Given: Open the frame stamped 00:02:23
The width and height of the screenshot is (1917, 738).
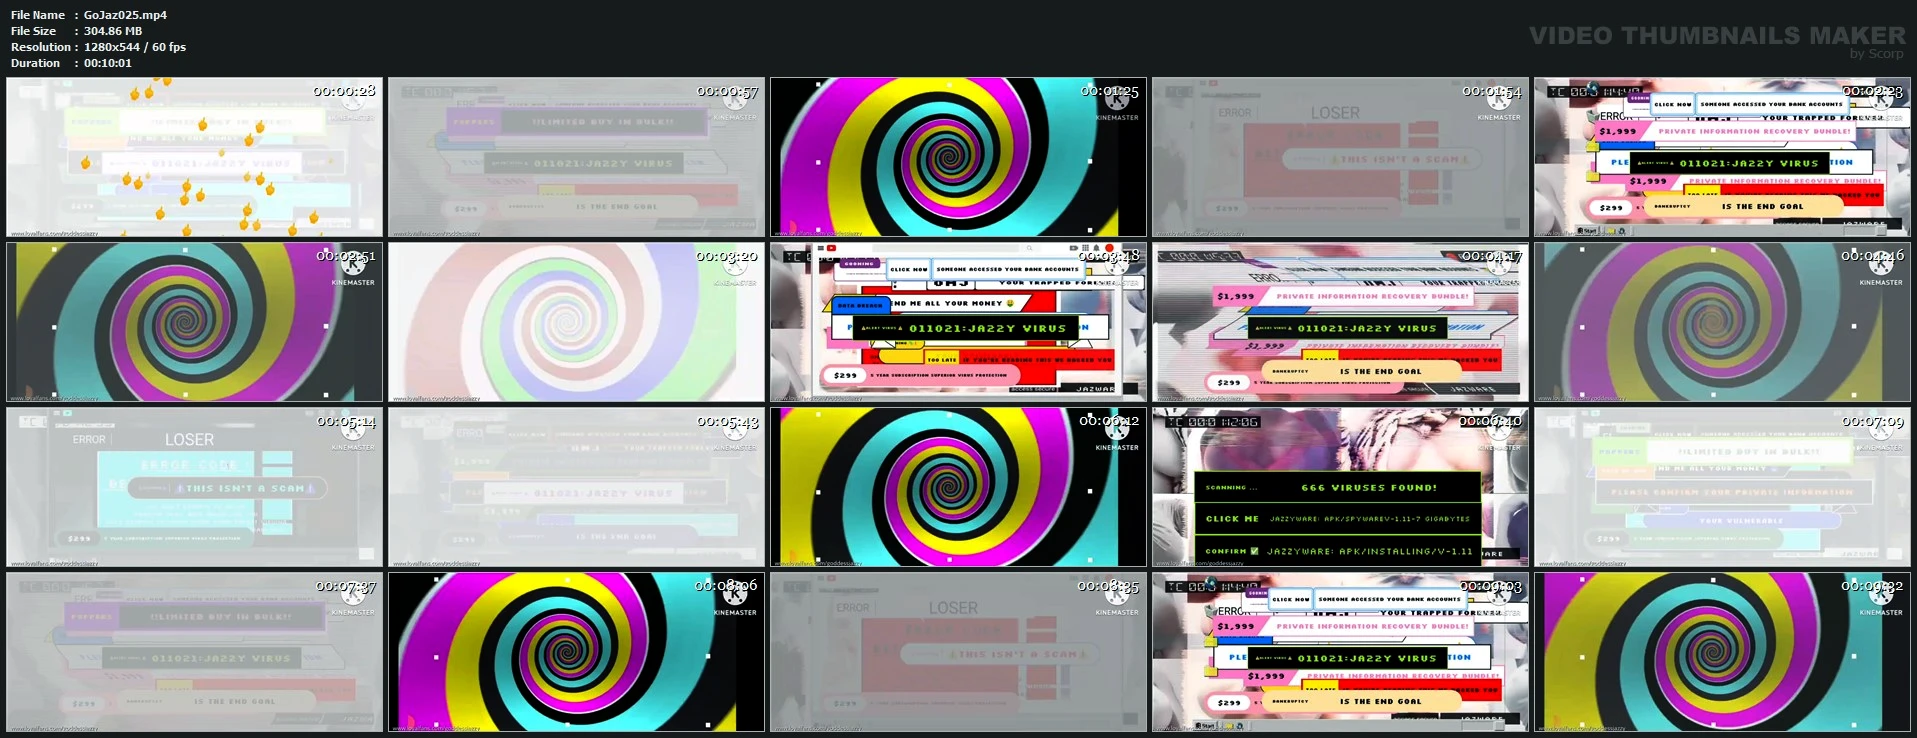Looking at the screenshot, I should (x=1722, y=157).
